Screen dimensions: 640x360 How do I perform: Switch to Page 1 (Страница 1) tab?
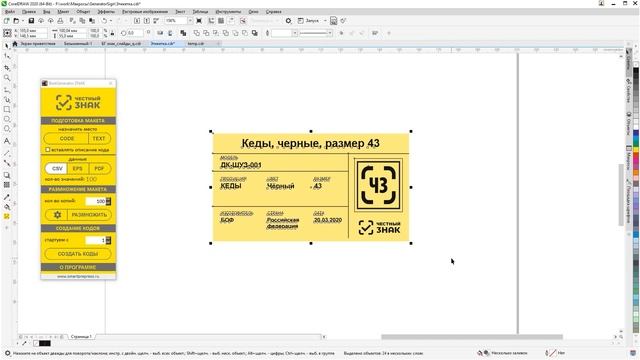[x=81, y=337]
